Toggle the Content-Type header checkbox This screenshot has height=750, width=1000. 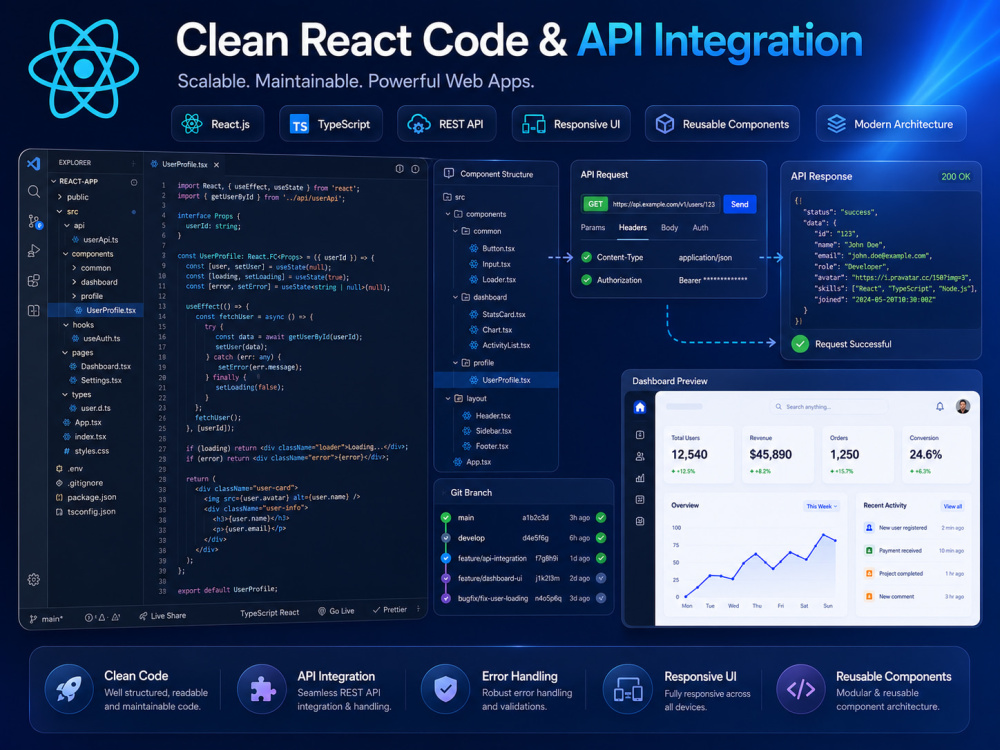click(587, 258)
